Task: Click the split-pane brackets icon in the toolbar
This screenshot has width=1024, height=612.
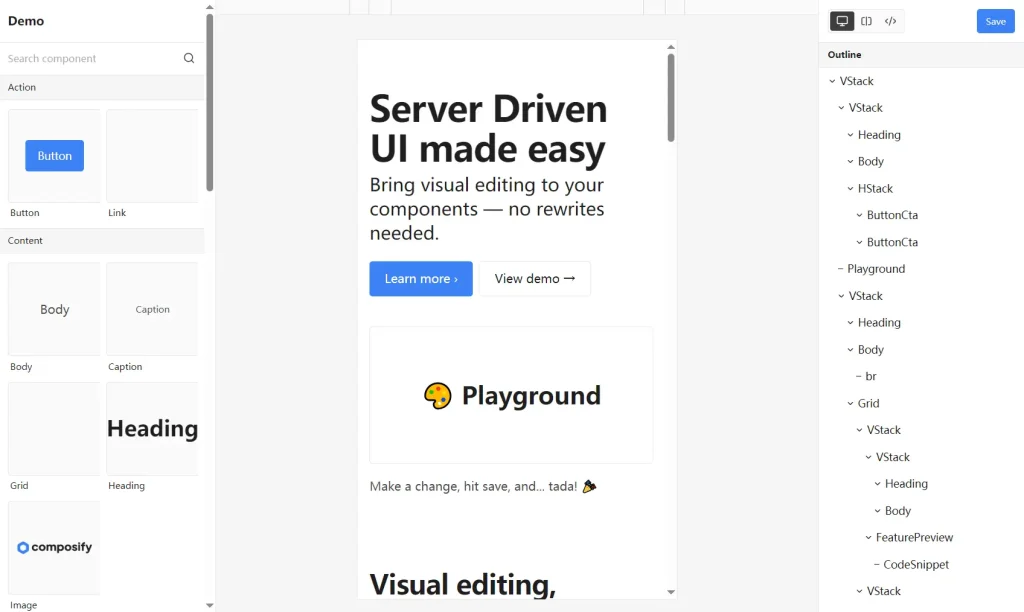Action: (x=866, y=20)
